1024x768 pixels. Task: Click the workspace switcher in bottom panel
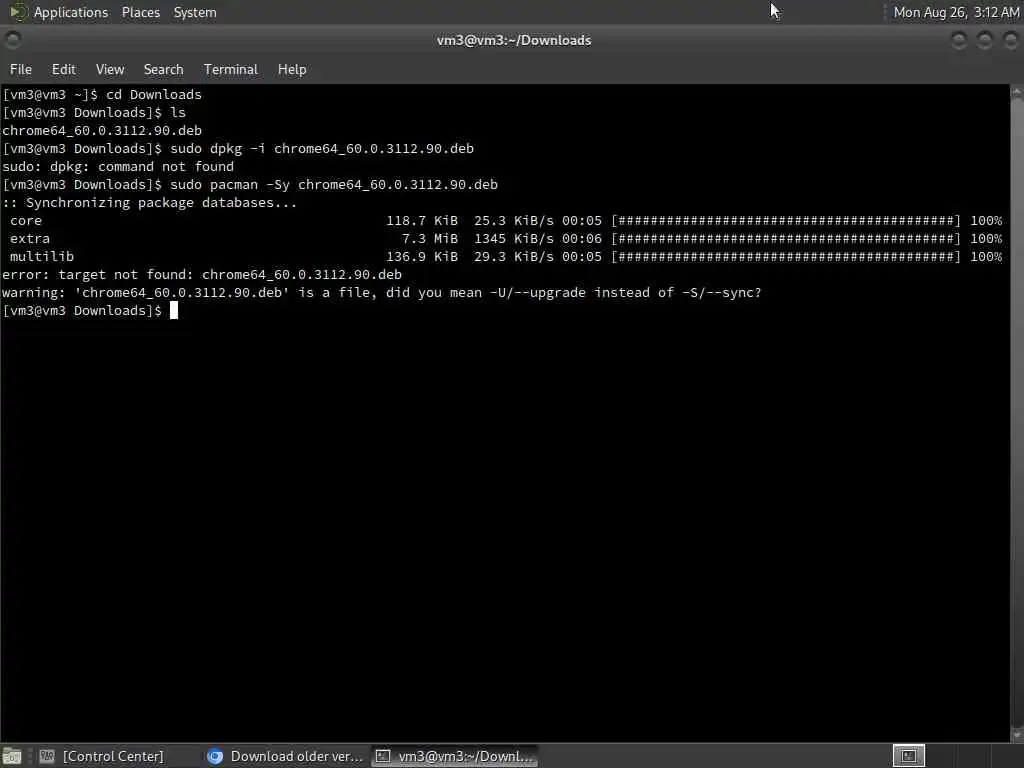pyautogui.click(x=908, y=756)
